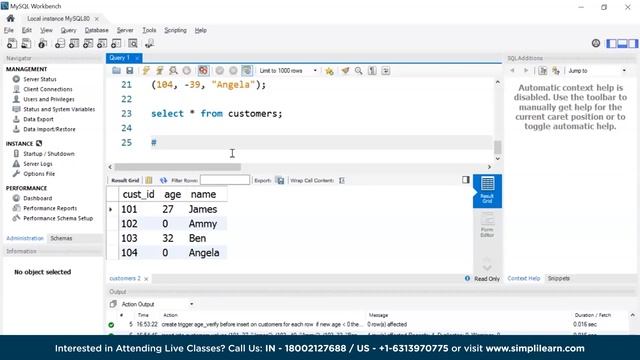This screenshot has width=640, height=360.
Task: Stop the query being executed
Action: (x=187, y=71)
